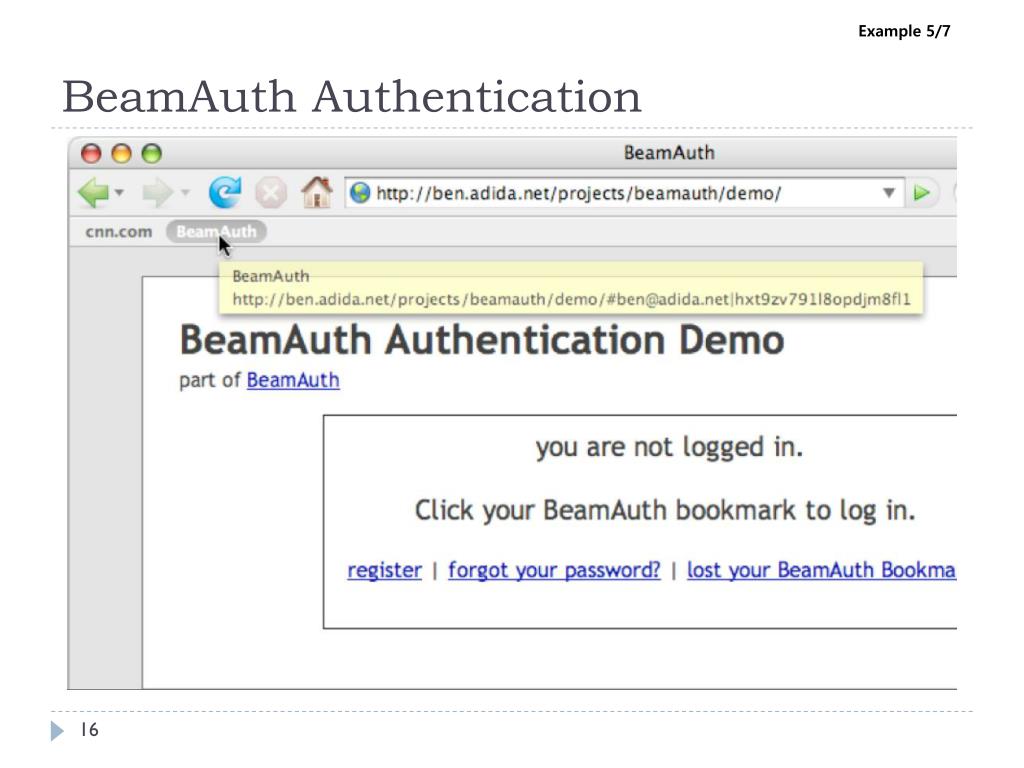Click the tooltip bookmark URL text
Viewport: 1024px width, 768px height.
(x=571, y=300)
